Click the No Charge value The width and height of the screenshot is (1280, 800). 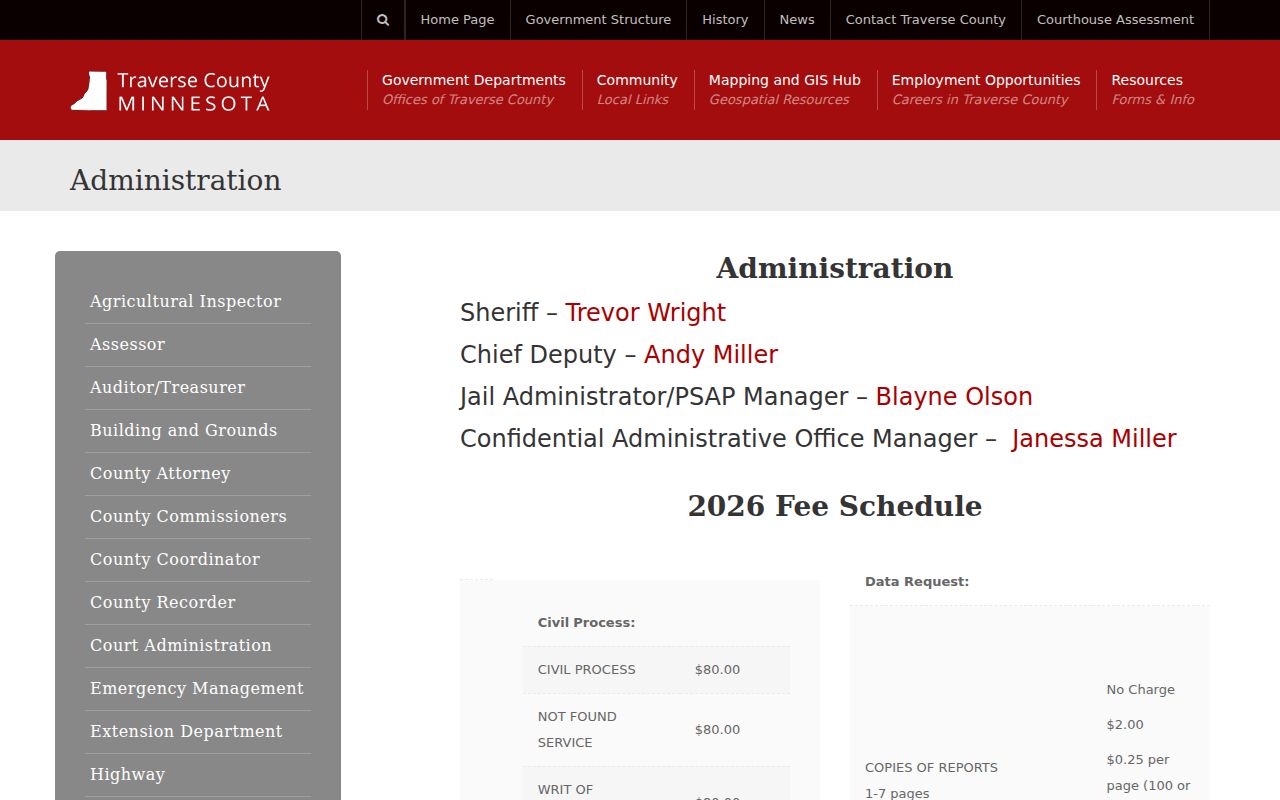pos(1140,690)
